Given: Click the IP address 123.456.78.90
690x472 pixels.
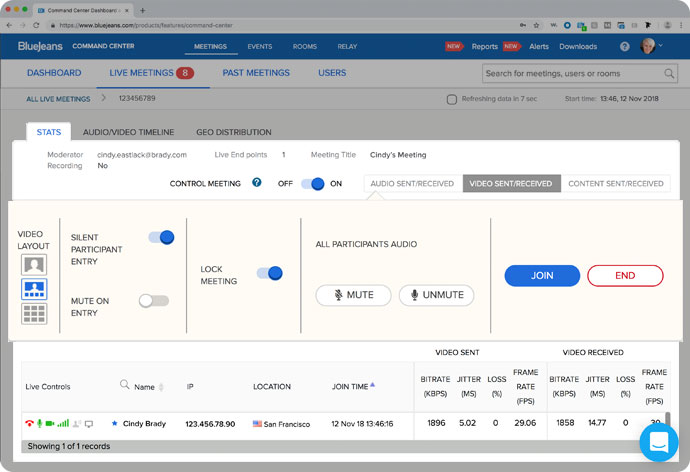Looking at the screenshot, I should pyautogui.click(x=210, y=424).
